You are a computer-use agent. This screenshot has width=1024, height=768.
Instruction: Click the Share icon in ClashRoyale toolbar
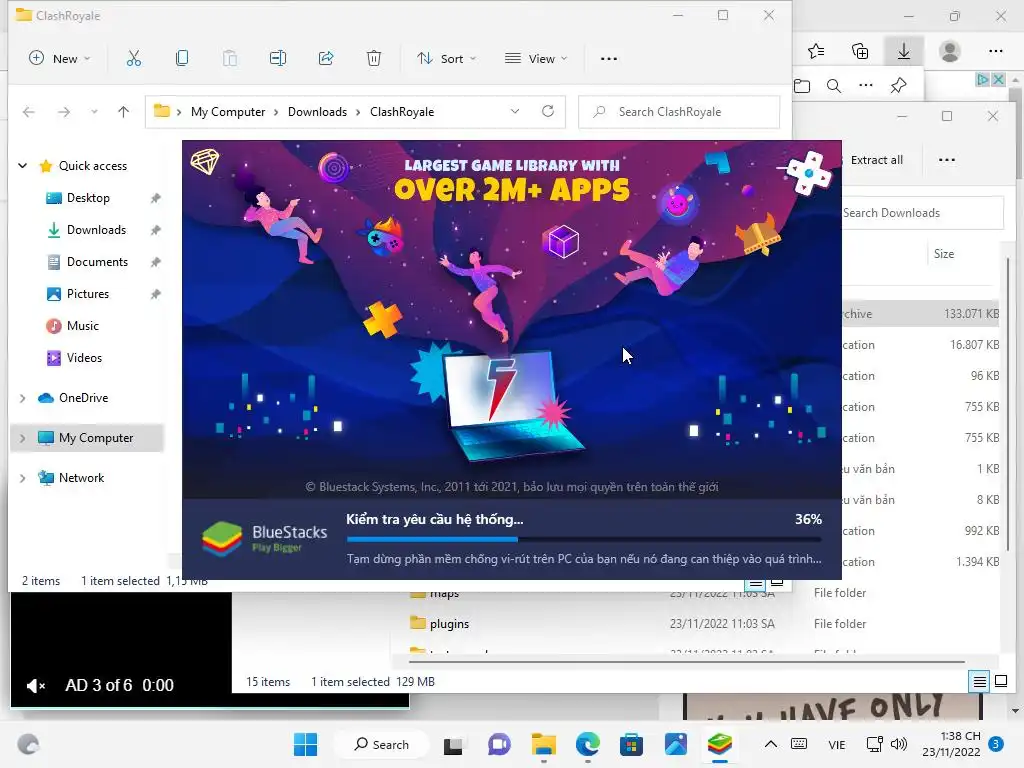[326, 59]
